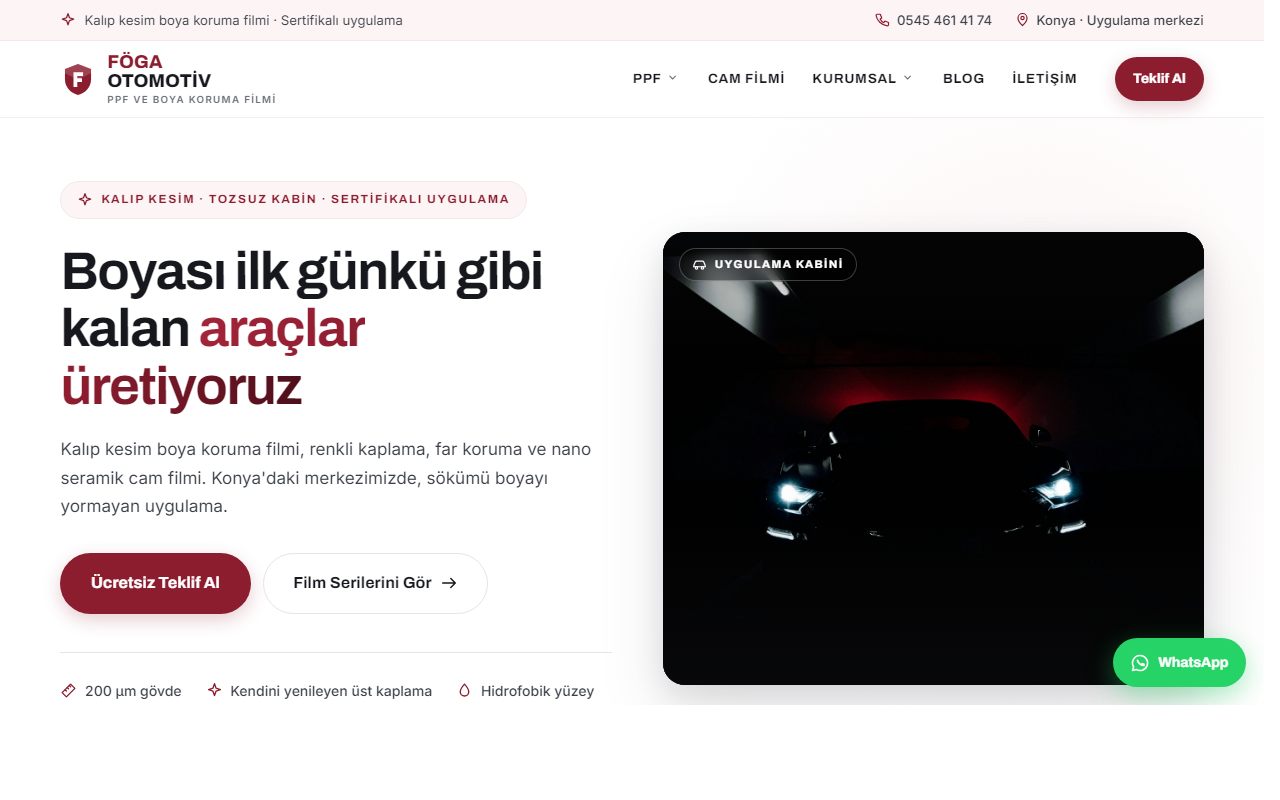Click the sparkle icon beside 'Kendini yenileyen üst kaplama'
The image size is (1280, 800).
pos(214,691)
